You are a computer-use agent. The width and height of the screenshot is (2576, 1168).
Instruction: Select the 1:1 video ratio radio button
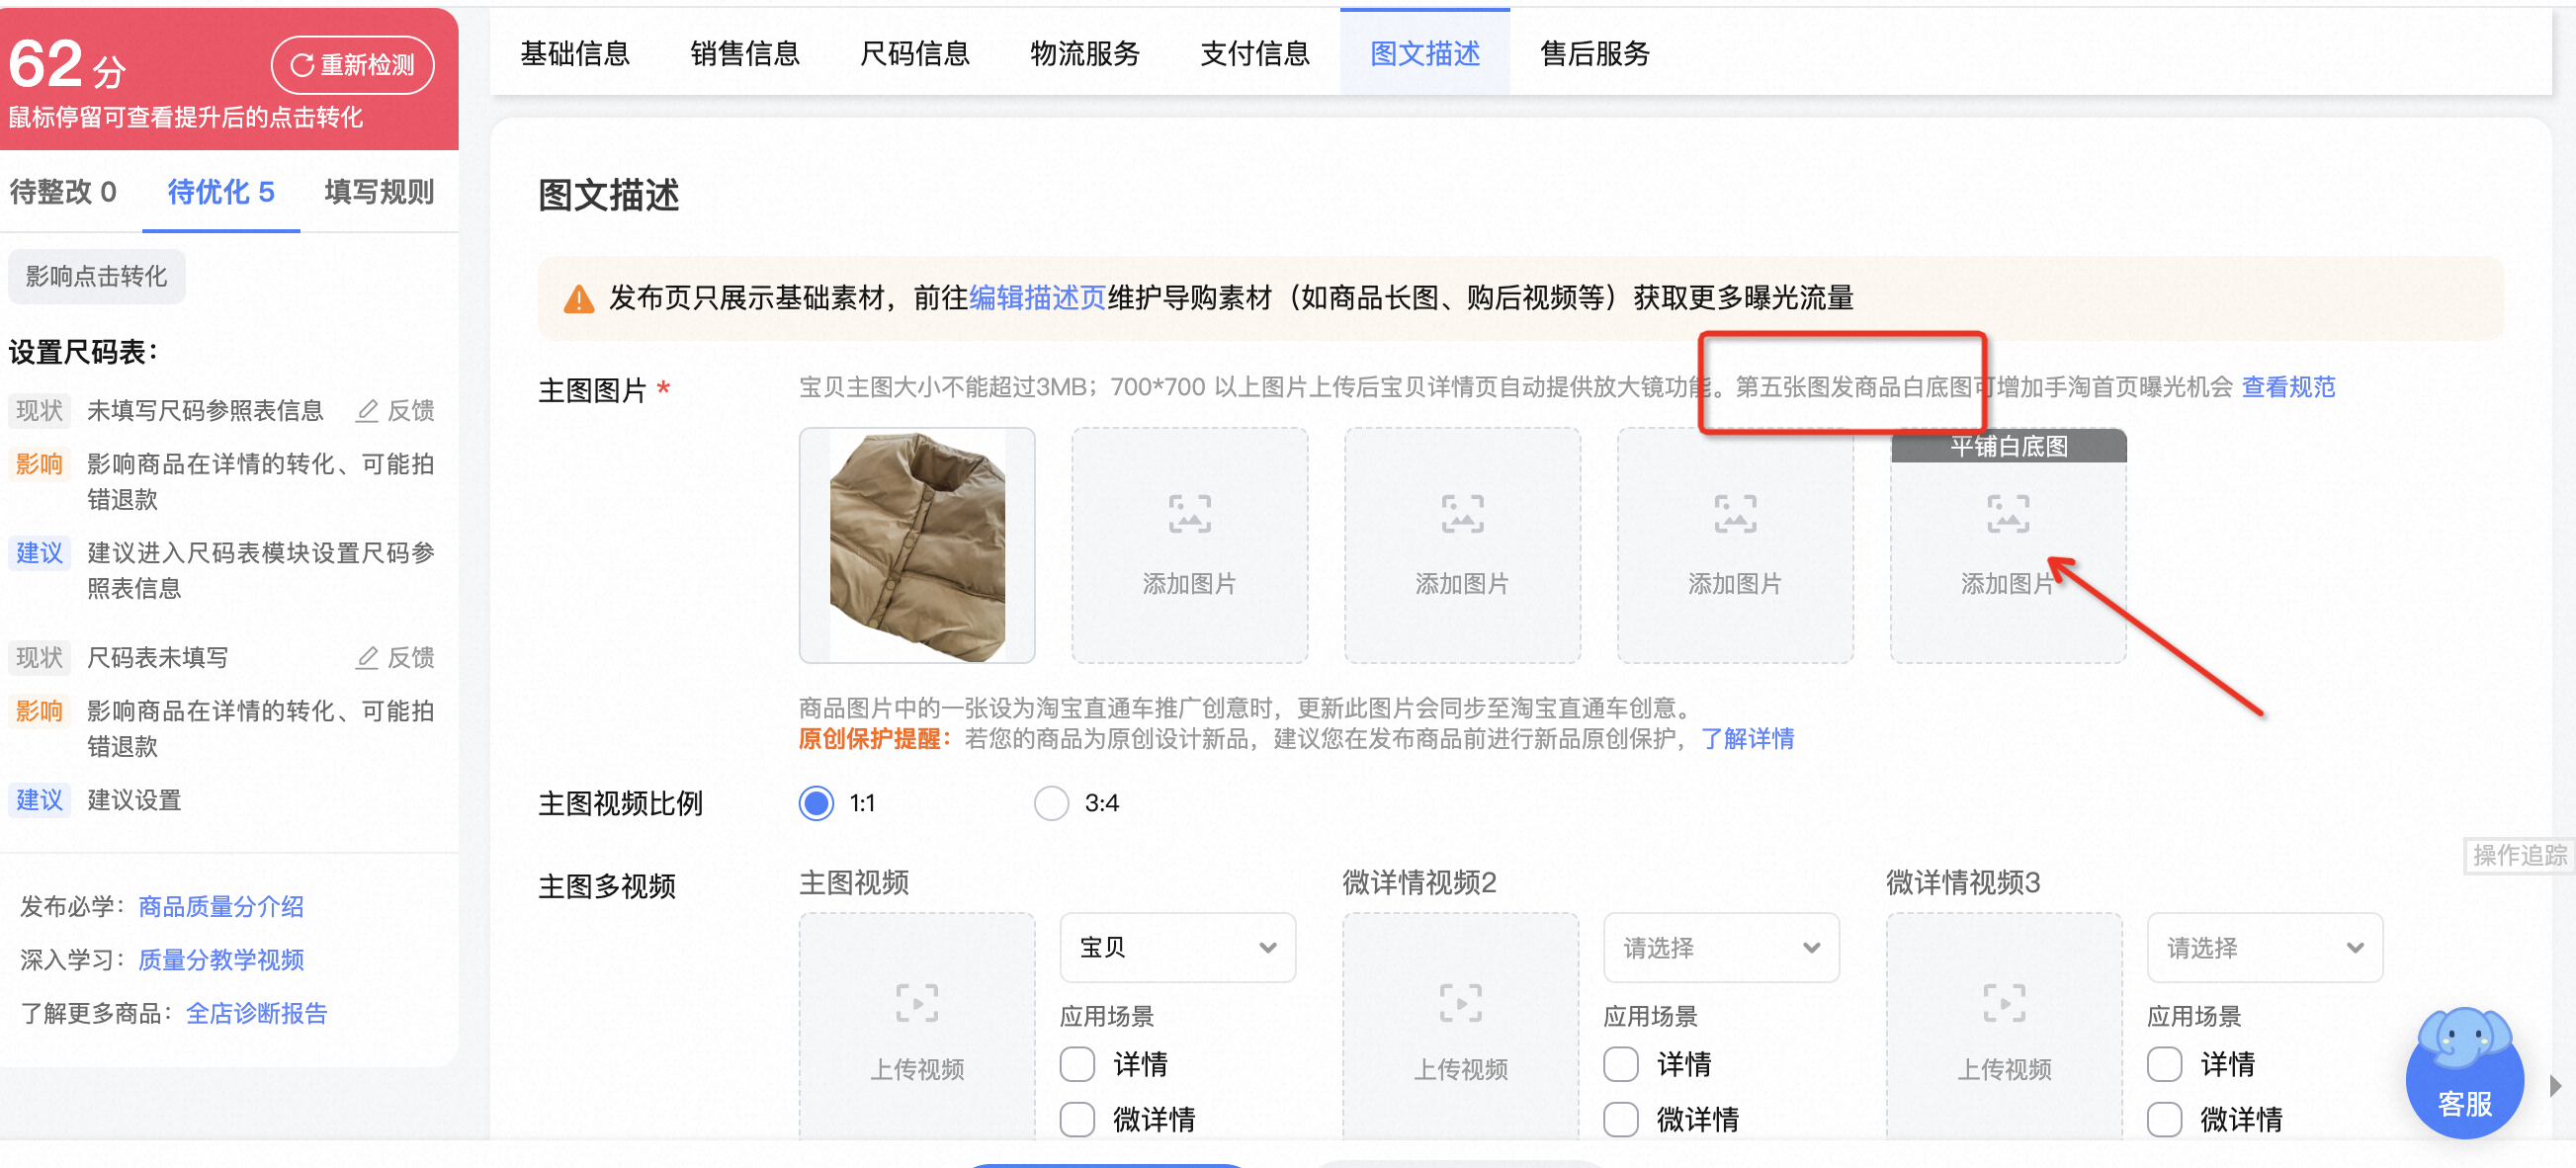(817, 803)
